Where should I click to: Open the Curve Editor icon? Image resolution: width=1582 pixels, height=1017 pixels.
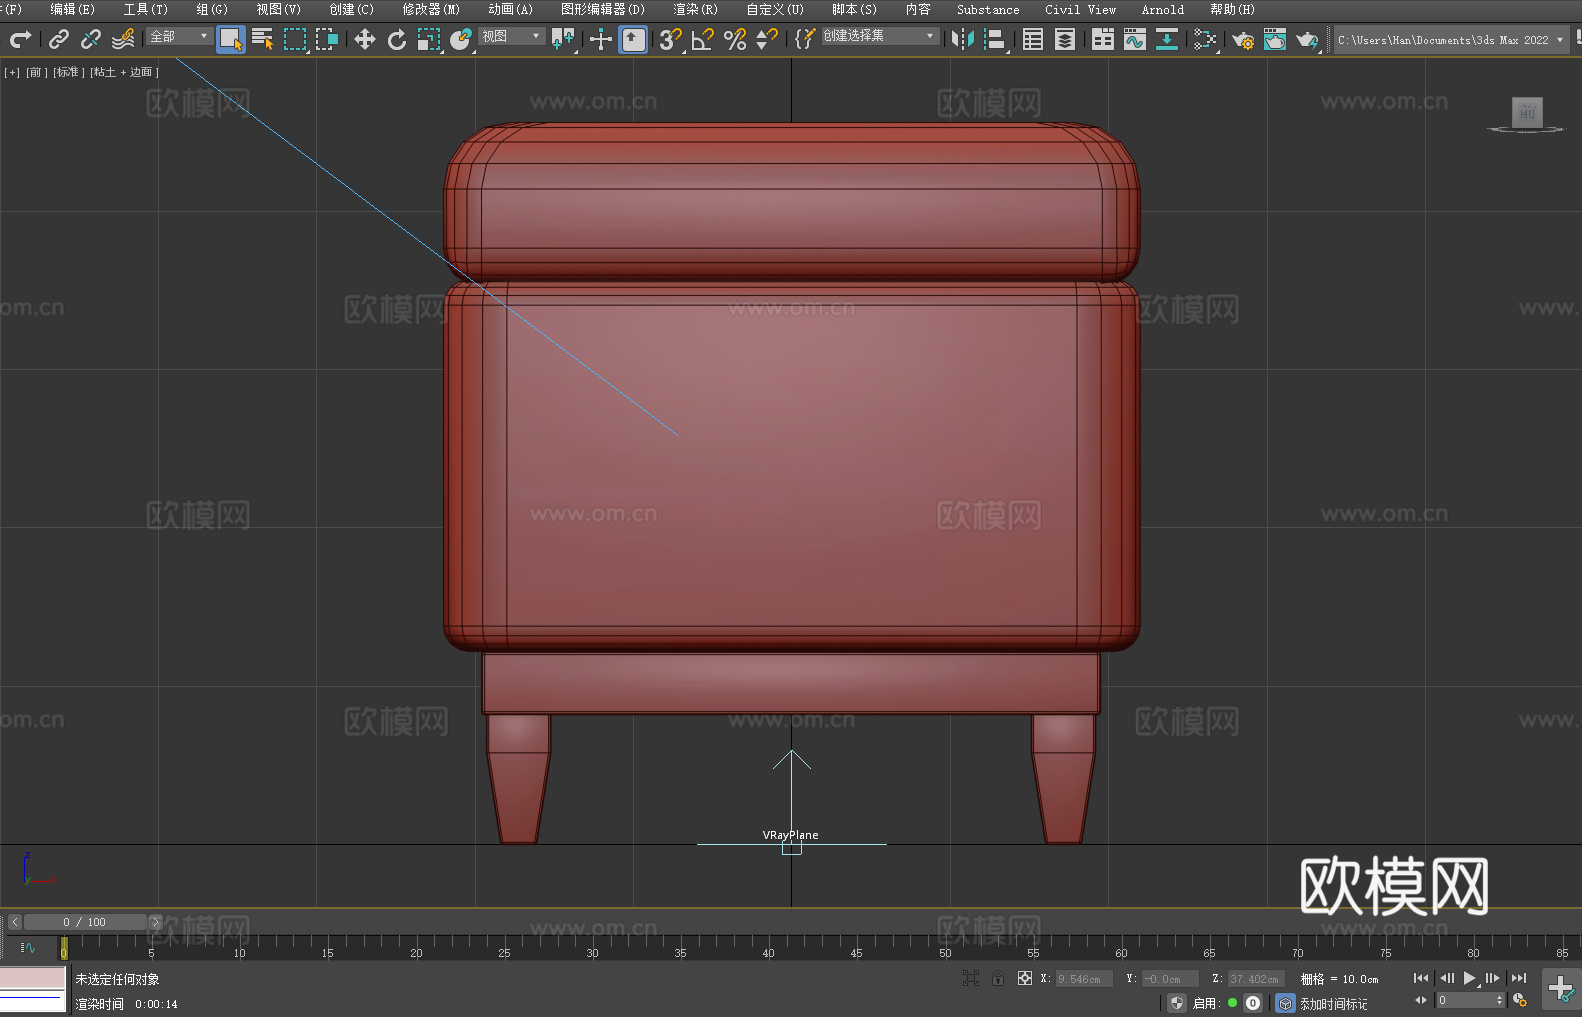tap(1135, 39)
